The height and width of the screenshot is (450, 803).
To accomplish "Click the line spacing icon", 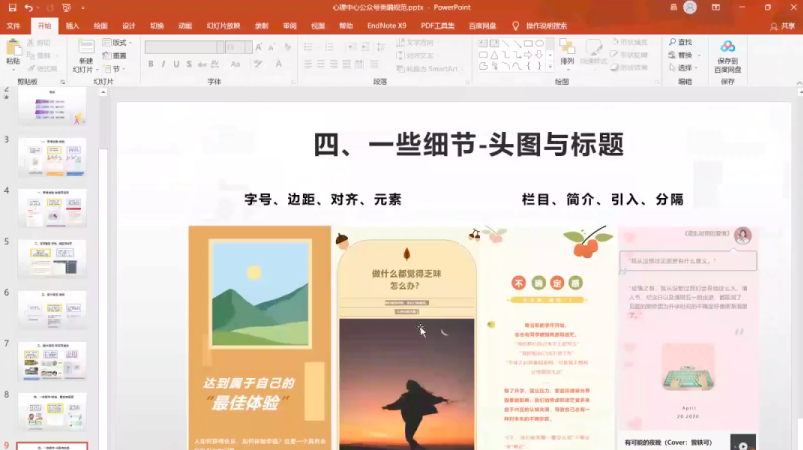I will (381, 47).
